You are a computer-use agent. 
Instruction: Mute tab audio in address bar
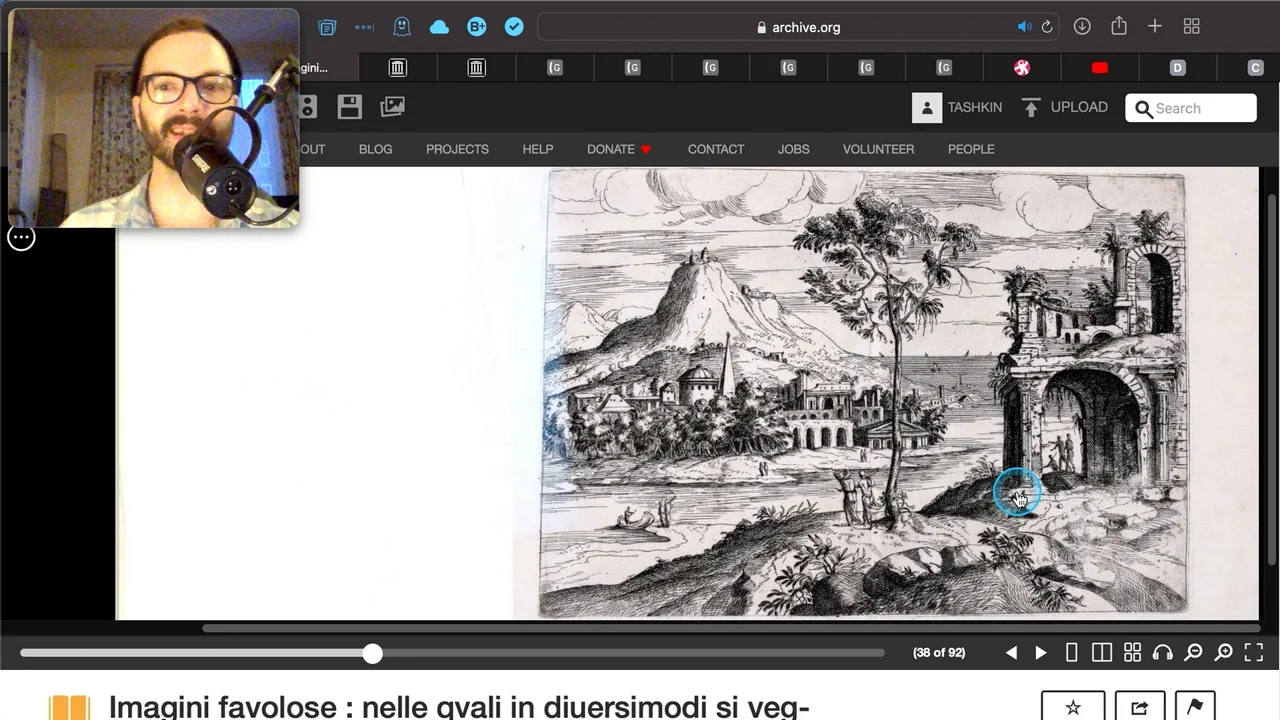click(1024, 27)
